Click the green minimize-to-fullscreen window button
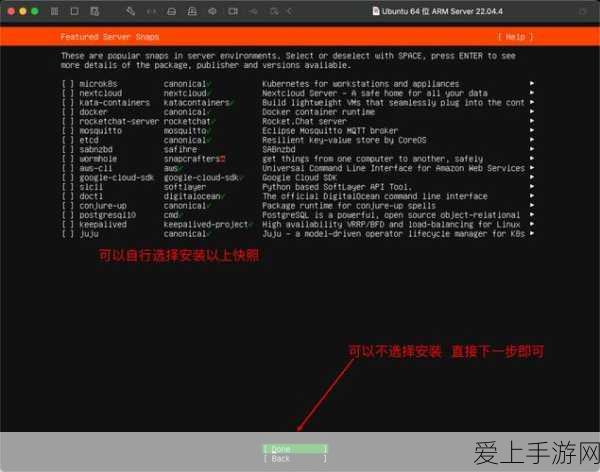This screenshot has height=472, width=600. tap(35, 11)
